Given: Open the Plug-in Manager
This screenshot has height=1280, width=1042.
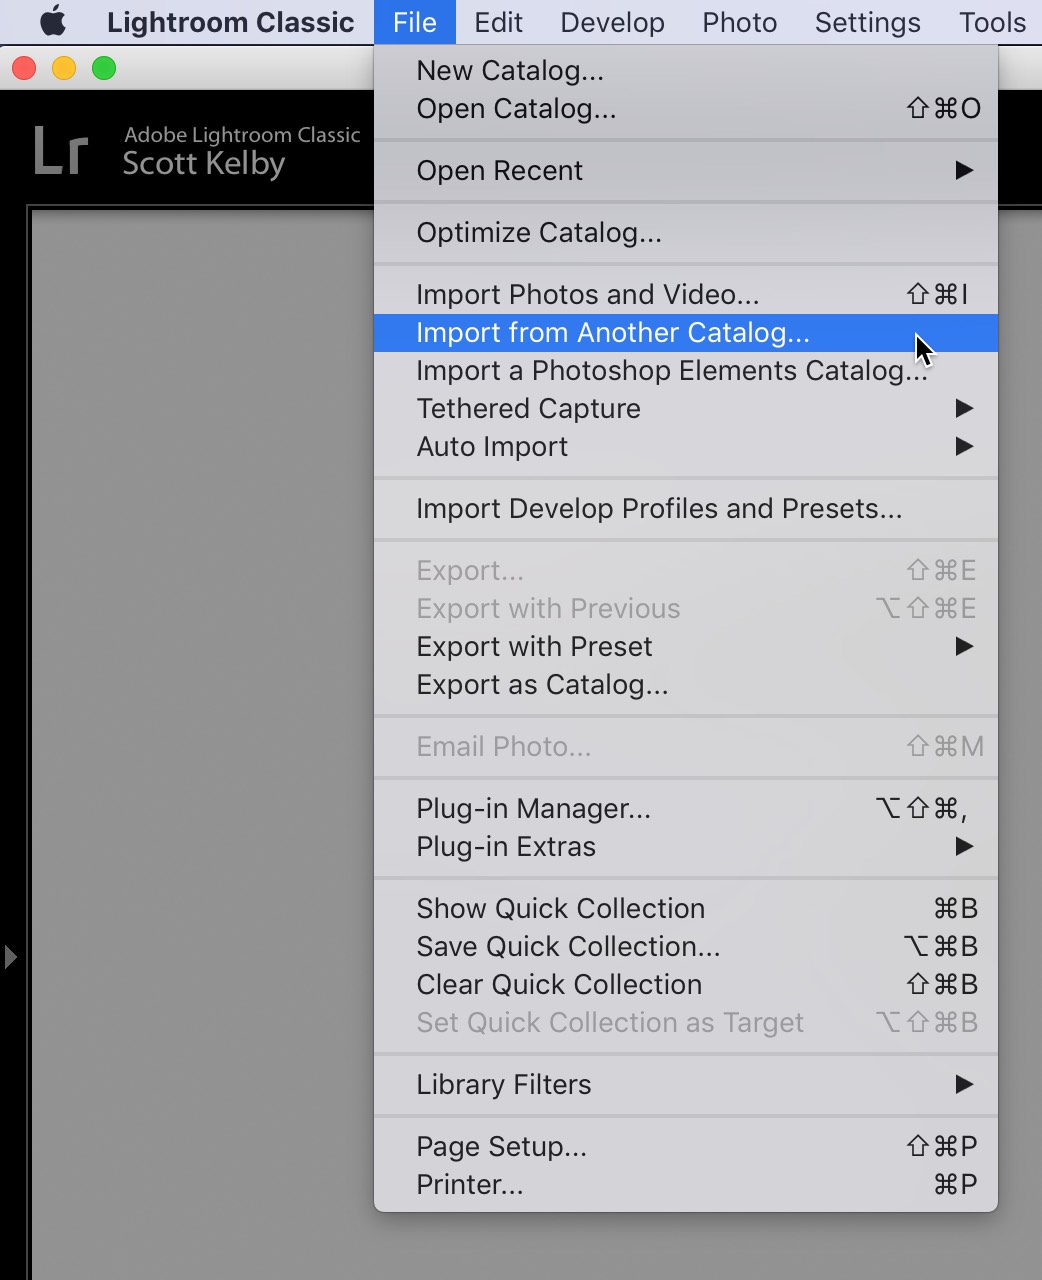Looking at the screenshot, I should tap(686, 809).
